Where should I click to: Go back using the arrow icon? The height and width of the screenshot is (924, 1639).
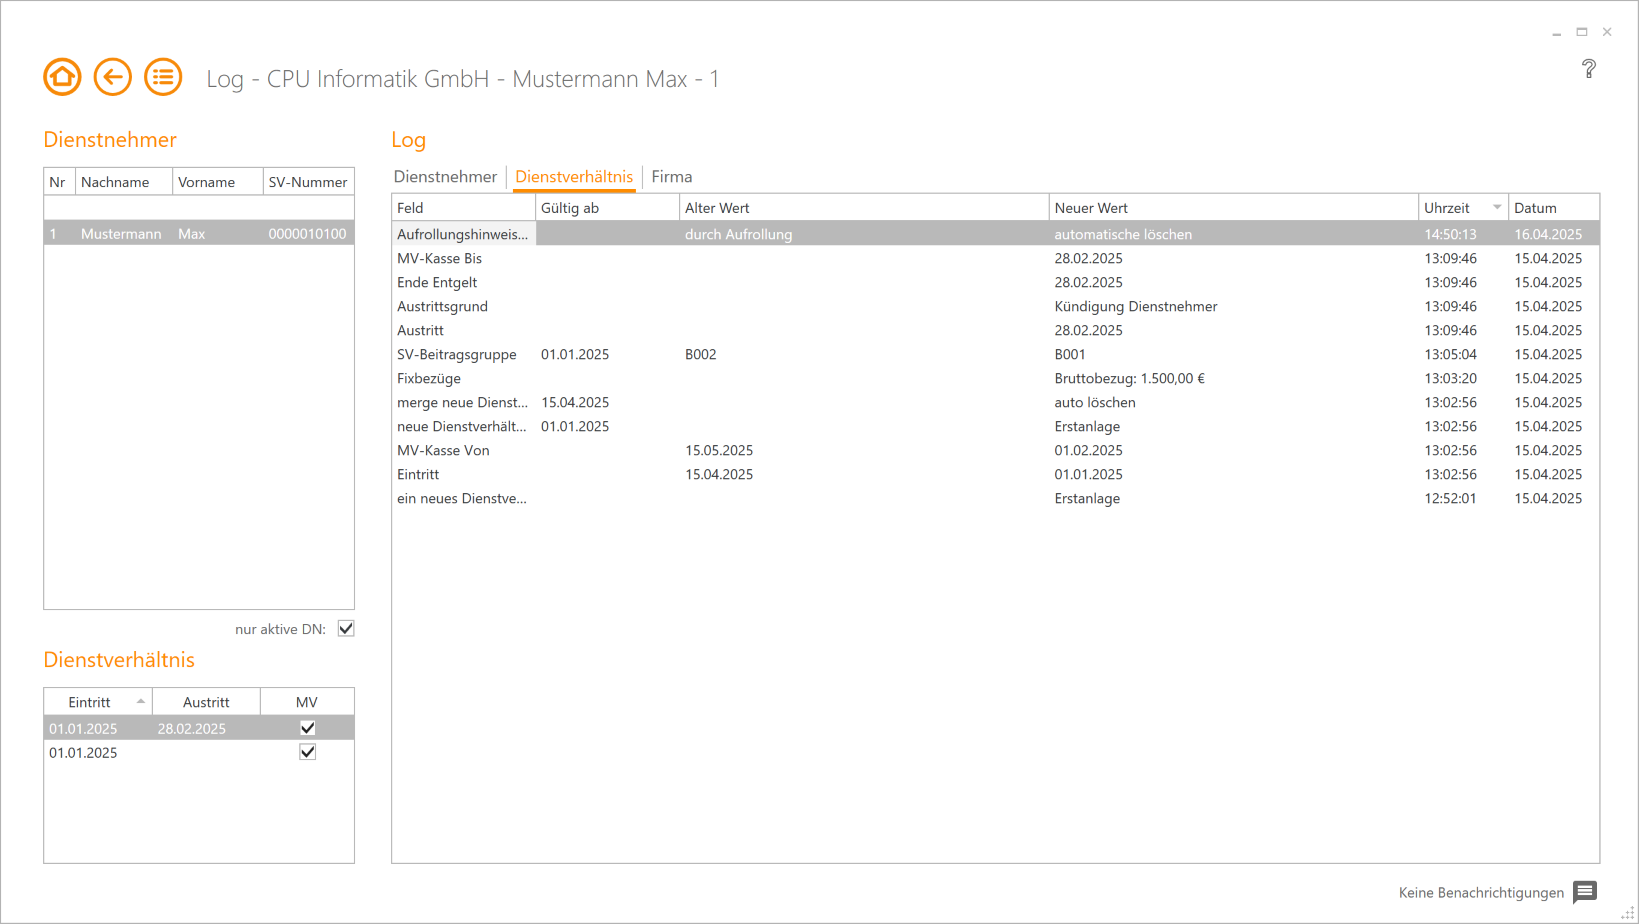coord(112,77)
